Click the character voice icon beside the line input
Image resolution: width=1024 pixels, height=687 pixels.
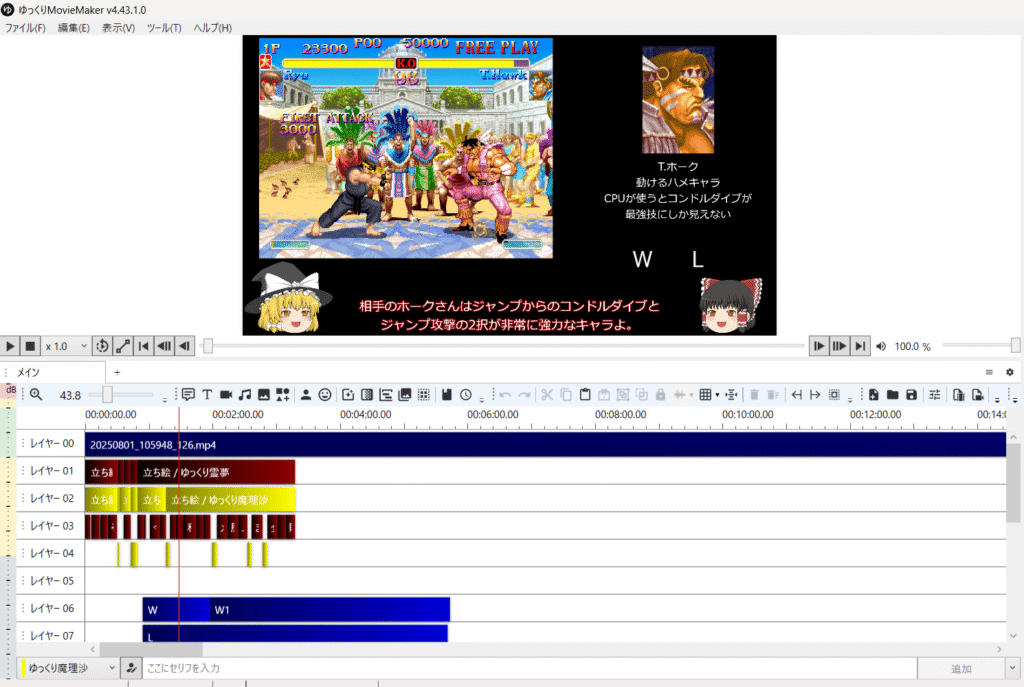[131, 668]
